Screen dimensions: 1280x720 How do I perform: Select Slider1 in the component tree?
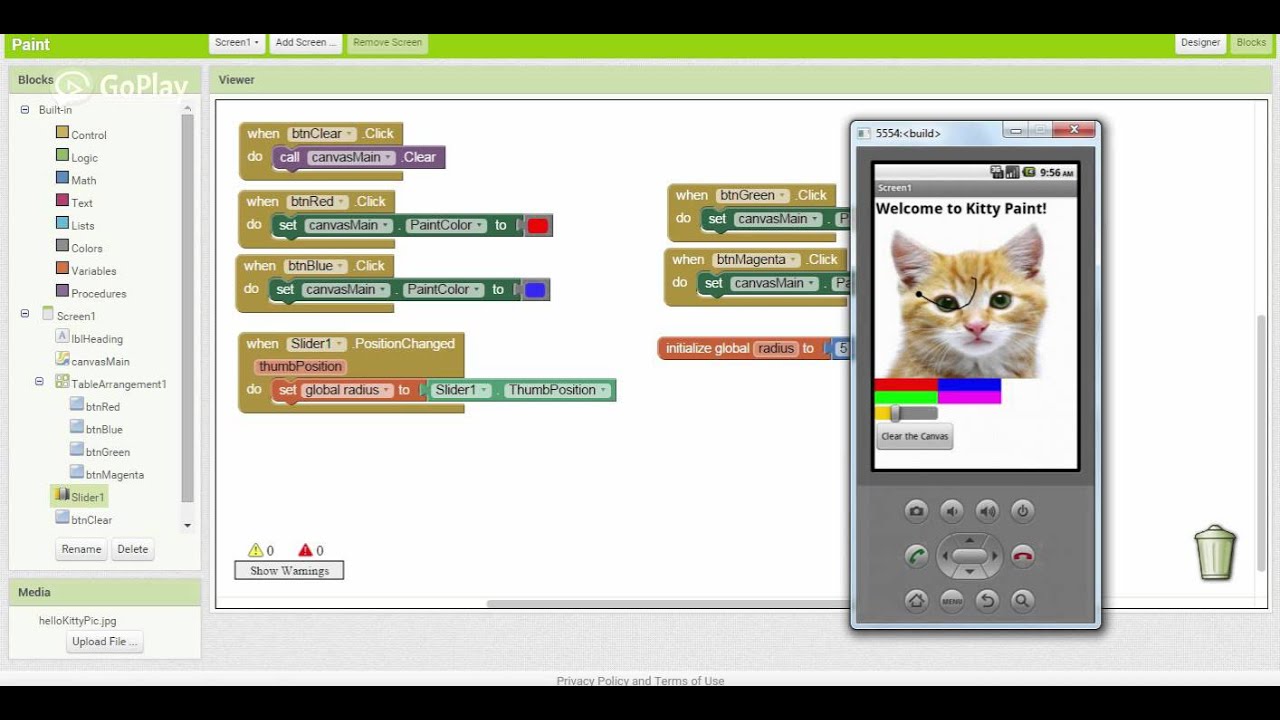click(80, 496)
